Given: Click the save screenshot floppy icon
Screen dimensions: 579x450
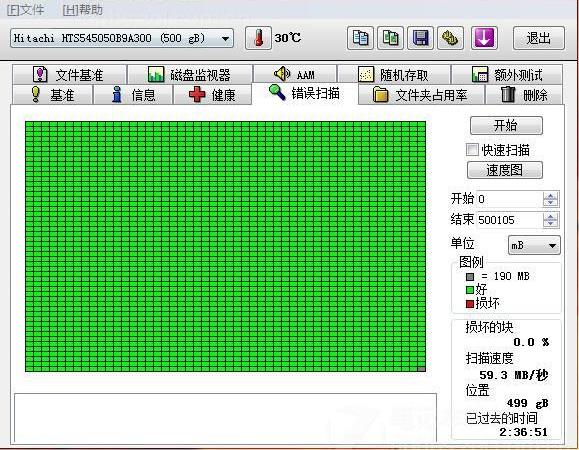Looking at the screenshot, I should coord(420,38).
